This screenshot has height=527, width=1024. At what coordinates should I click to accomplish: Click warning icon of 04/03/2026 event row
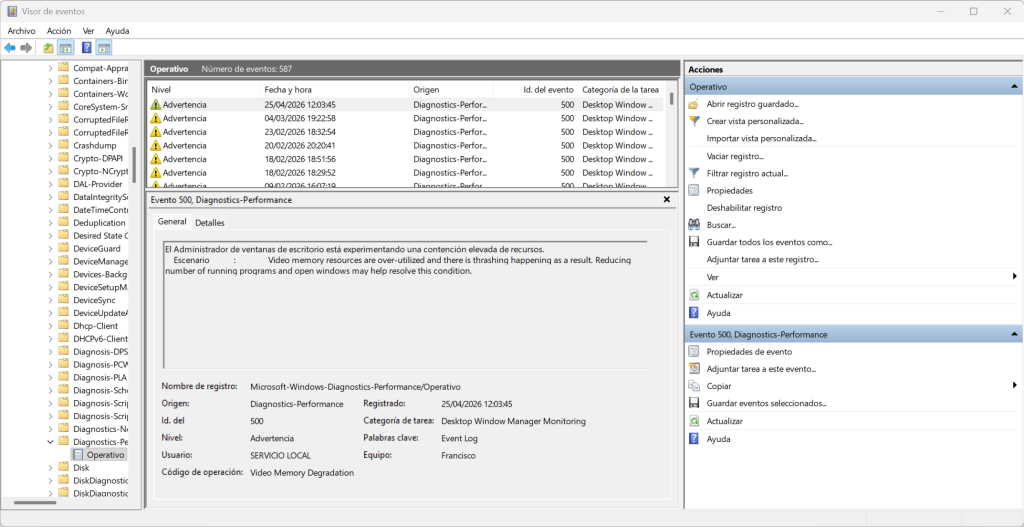tap(155, 118)
